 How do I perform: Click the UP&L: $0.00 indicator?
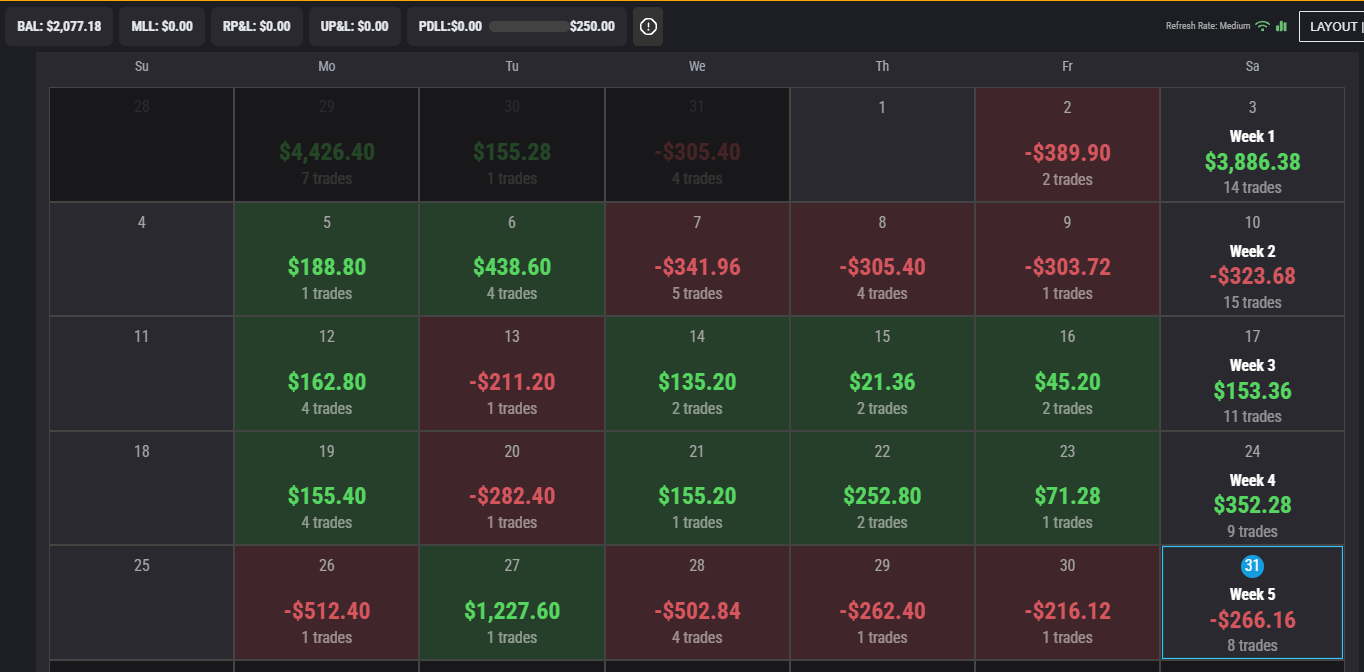(355, 26)
